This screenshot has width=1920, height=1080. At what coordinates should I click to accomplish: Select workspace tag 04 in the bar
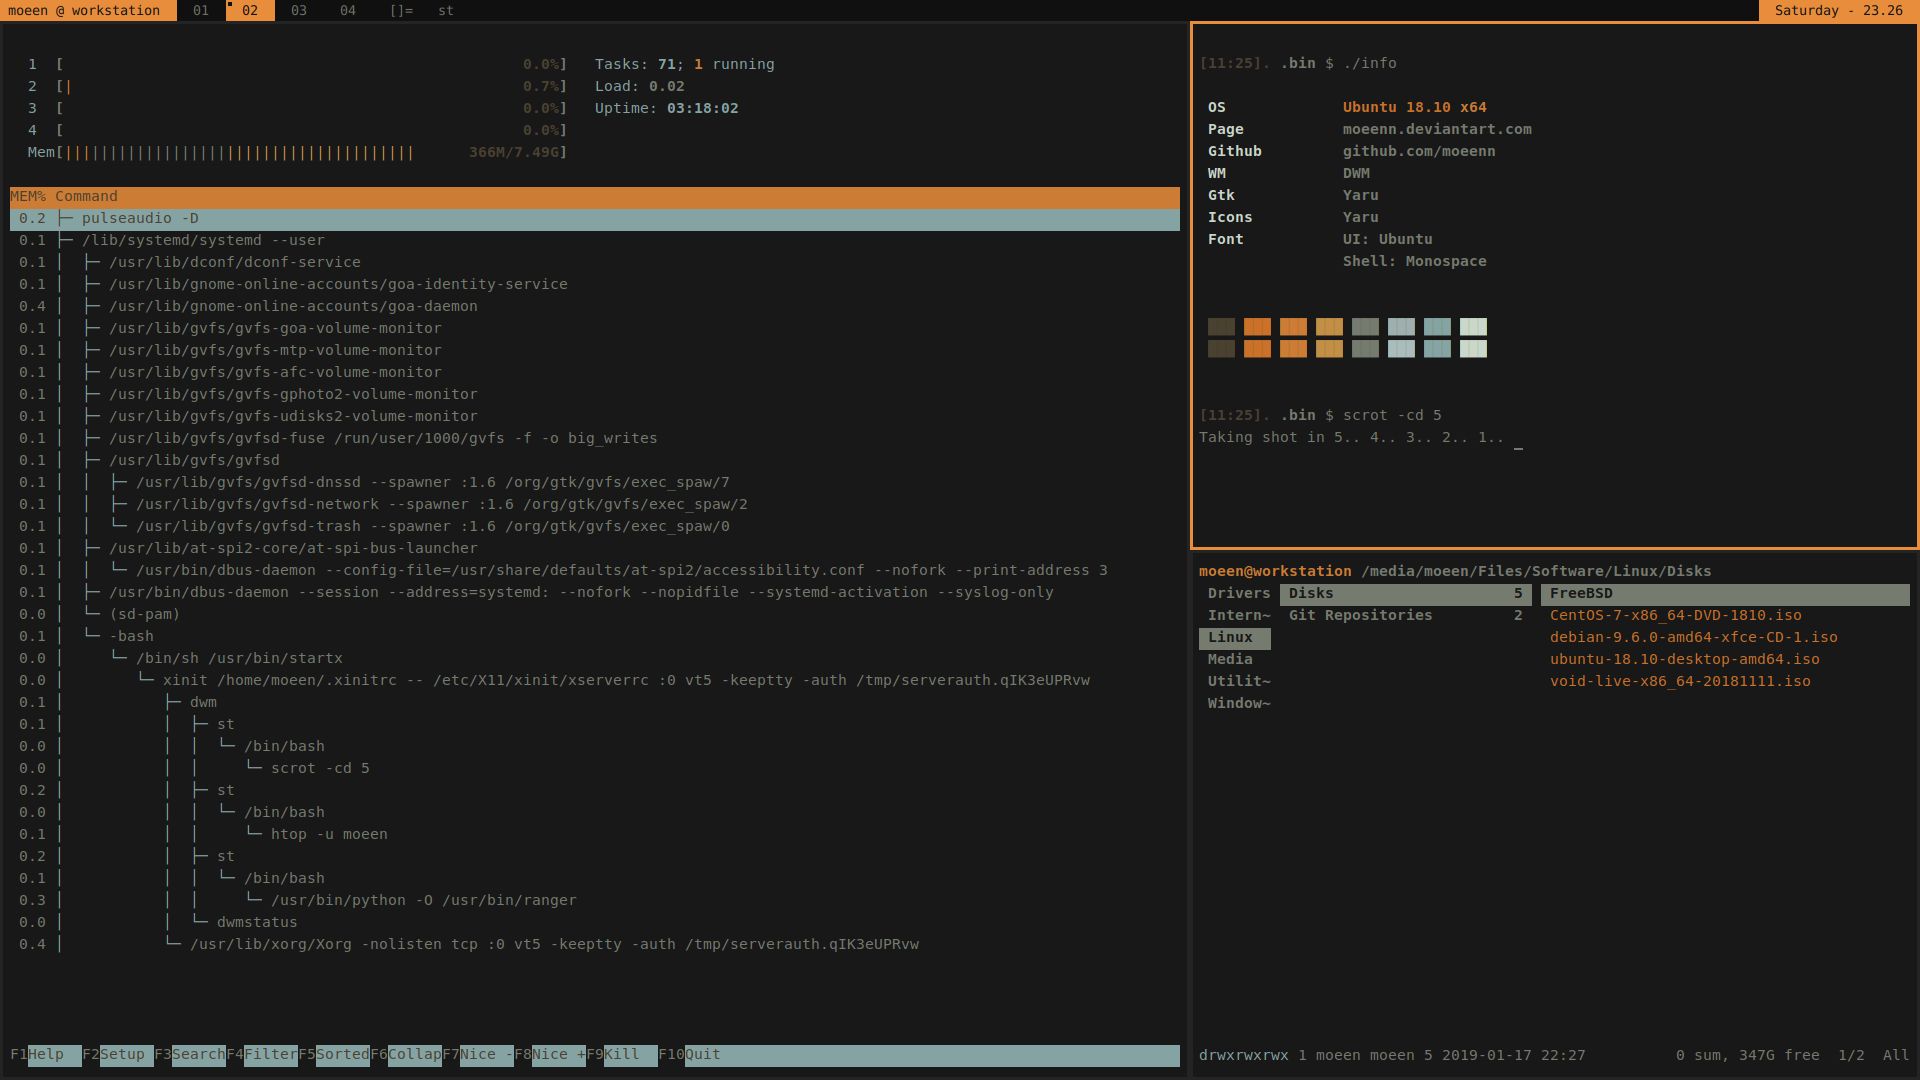click(347, 11)
